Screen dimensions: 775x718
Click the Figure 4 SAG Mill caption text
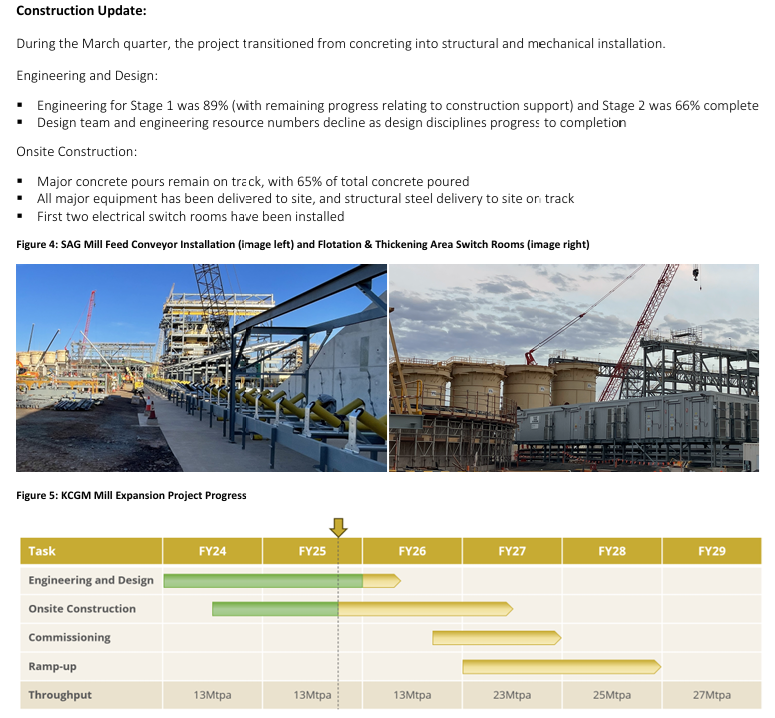(302, 245)
